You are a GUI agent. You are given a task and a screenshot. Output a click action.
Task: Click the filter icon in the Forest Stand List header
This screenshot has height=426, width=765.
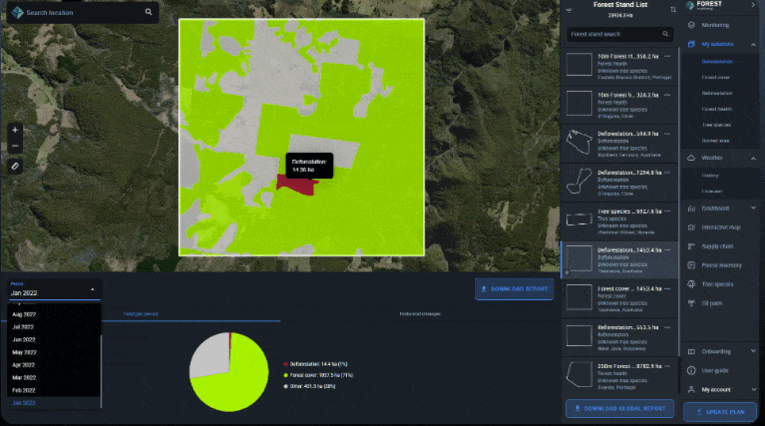[568, 10]
